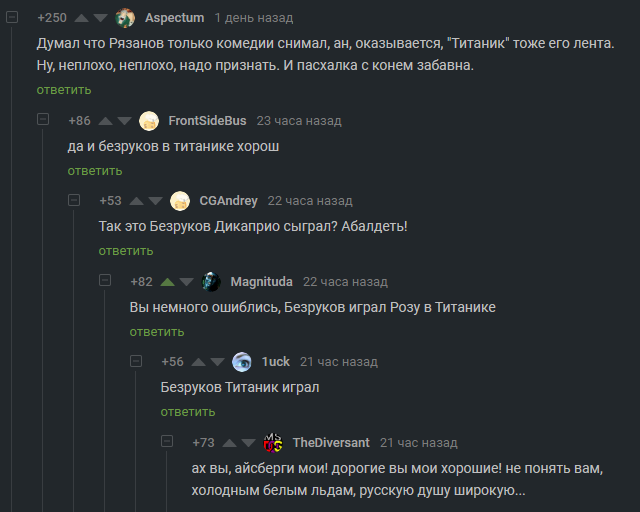Downvote CGAndrey's comment
This screenshot has height=512, width=640.
coord(155,201)
